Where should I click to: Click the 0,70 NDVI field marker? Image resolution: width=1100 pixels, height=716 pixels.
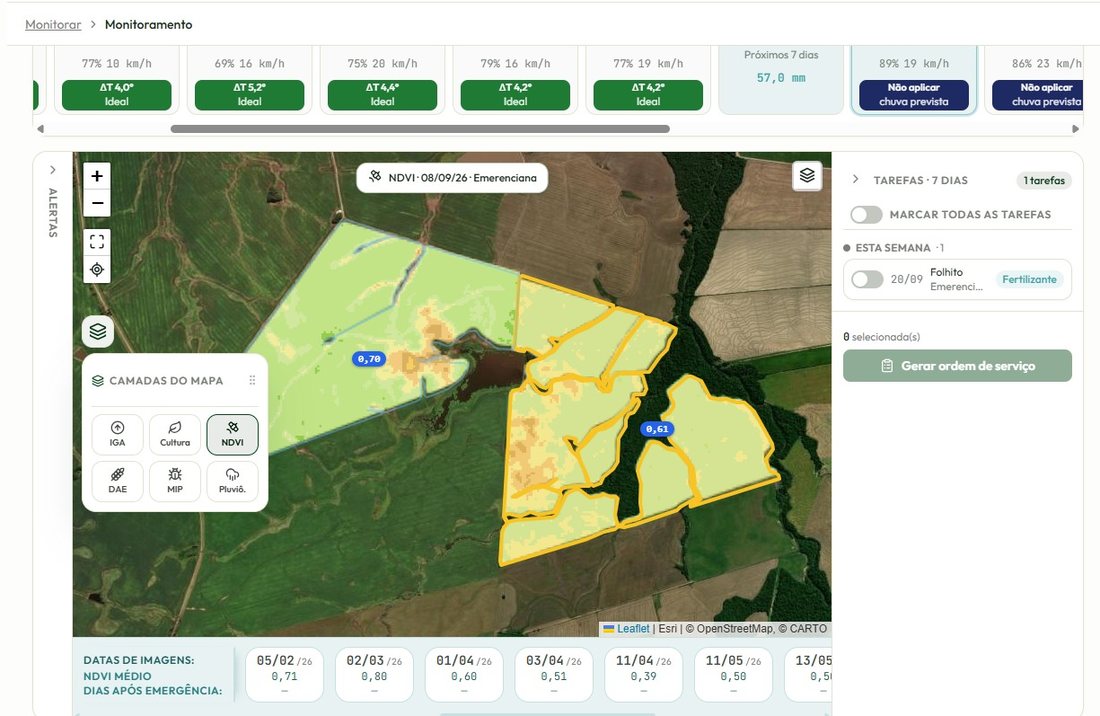[369, 359]
